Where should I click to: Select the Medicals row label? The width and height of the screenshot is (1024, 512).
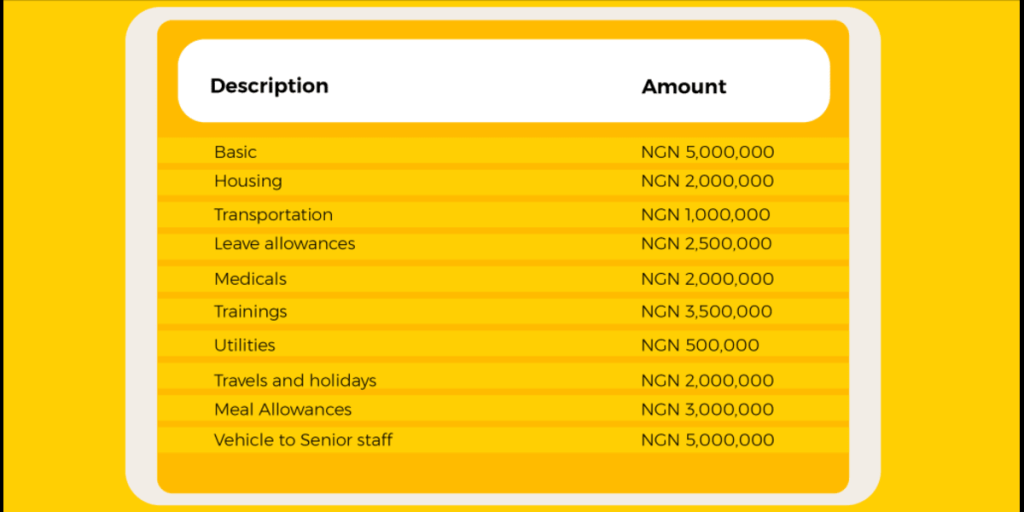(x=250, y=279)
